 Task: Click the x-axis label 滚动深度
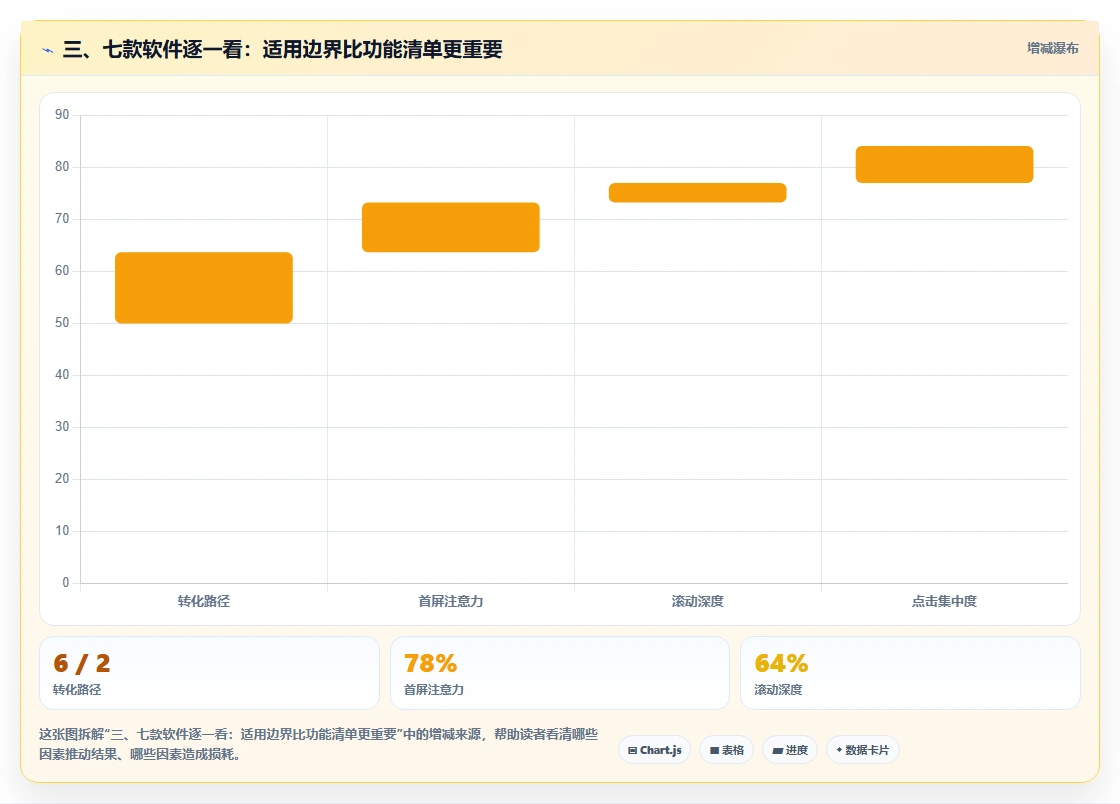pyautogui.click(x=698, y=601)
